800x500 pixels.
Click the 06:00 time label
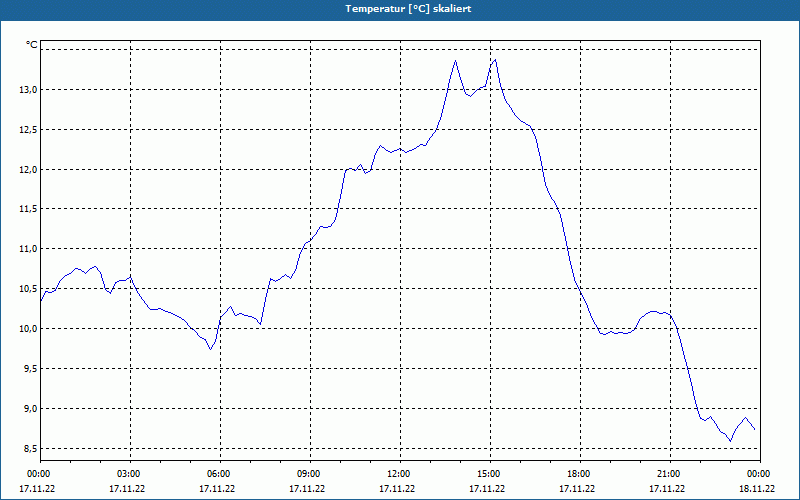[220, 474]
